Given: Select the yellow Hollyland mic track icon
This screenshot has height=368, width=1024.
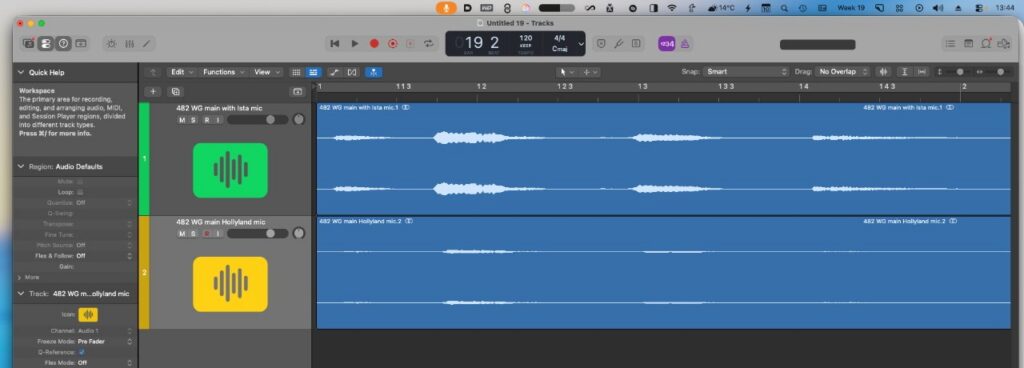Looking at the screenshot, I should (x=230, y=284).
